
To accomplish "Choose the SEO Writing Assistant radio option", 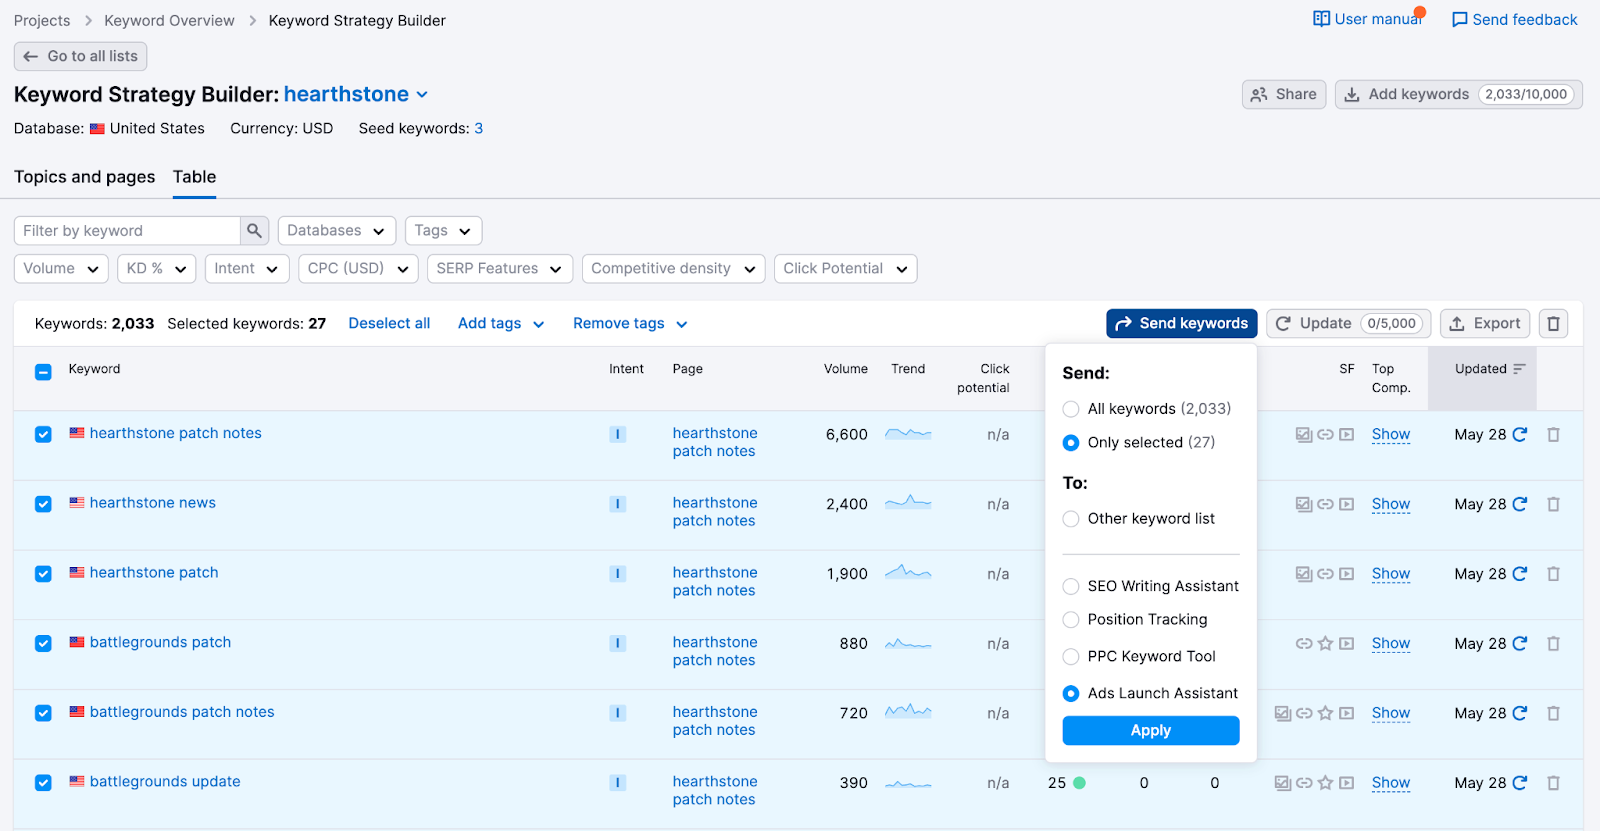I will point(1071,587).
